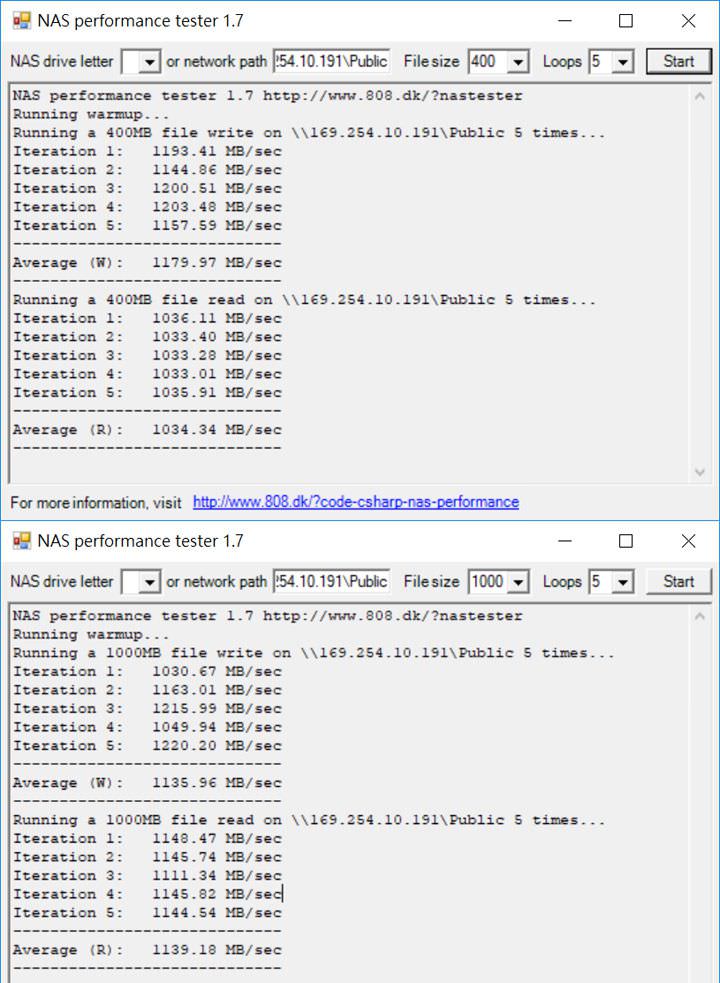Click read average 1139.18 MB/sec line

pos(147,950)
